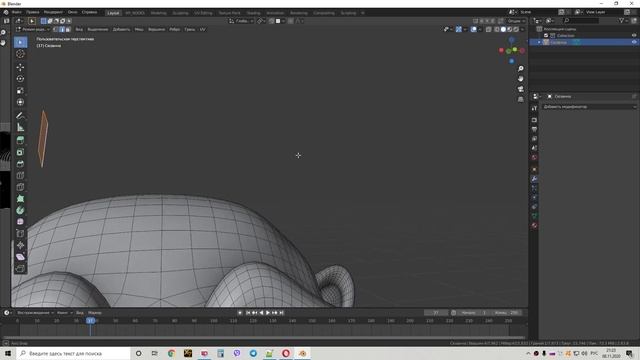The width and height of the screenshot is (640, 360).
Task: Enable edge select mode
Action: (x=62, y=29)
